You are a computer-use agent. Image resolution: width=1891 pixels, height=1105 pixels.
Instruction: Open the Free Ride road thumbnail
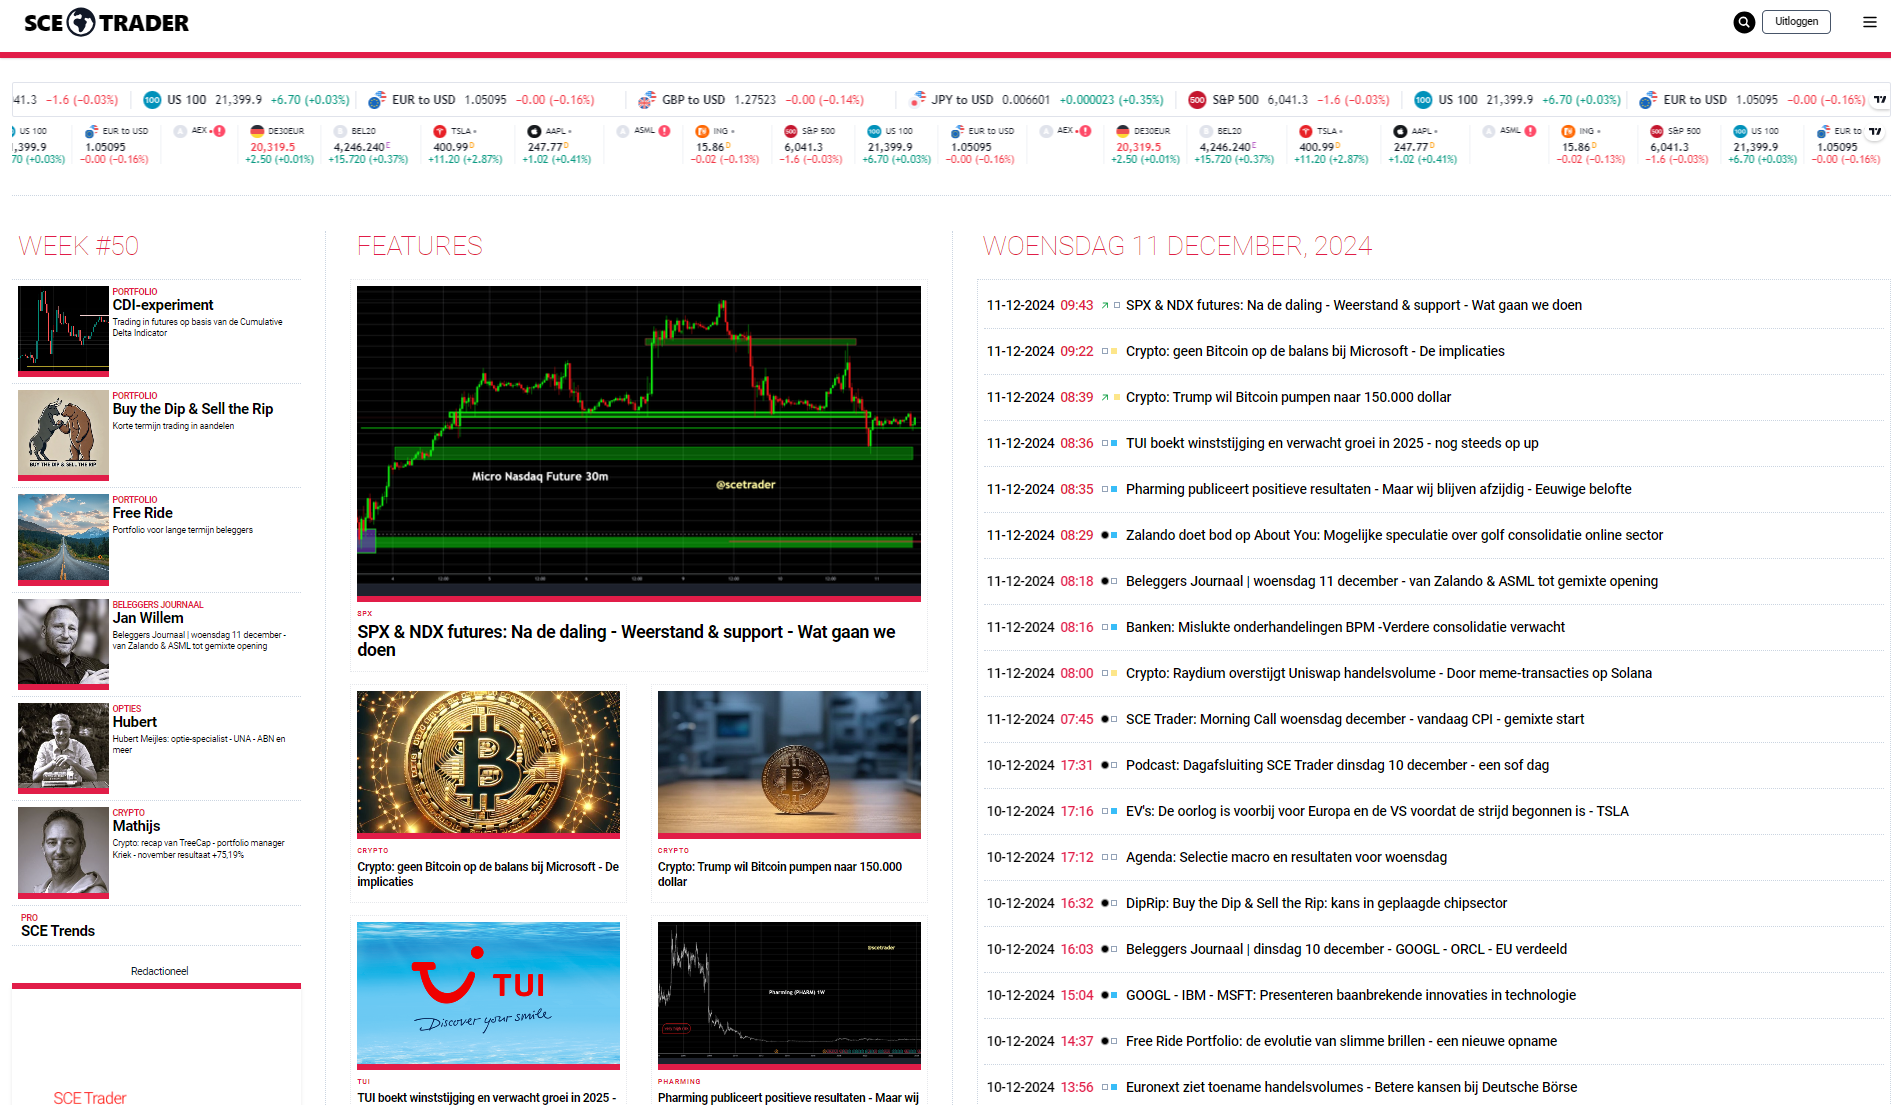(63, 538)
